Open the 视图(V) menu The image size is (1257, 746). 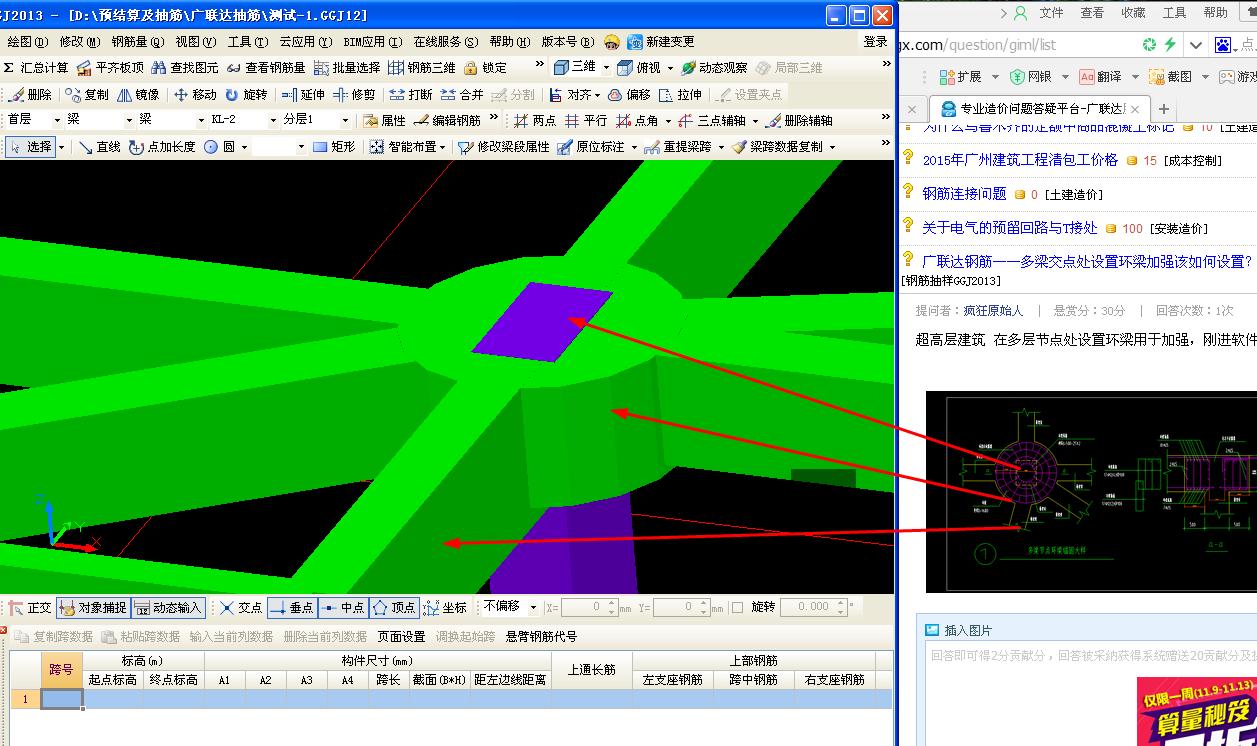[x=196, y=42]
